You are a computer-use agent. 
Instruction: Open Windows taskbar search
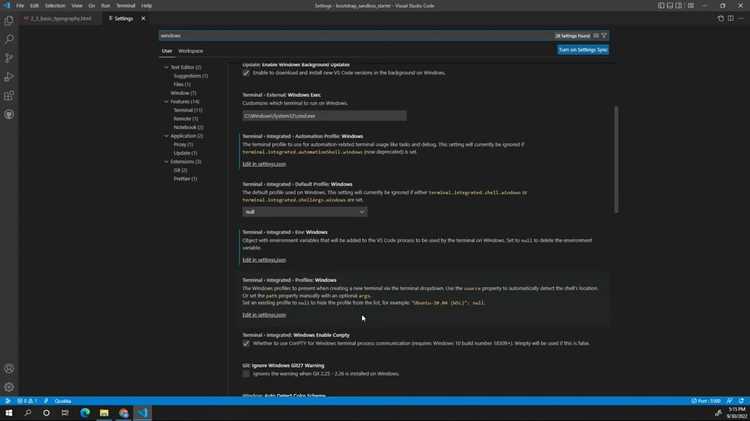[x=28, y=413]
